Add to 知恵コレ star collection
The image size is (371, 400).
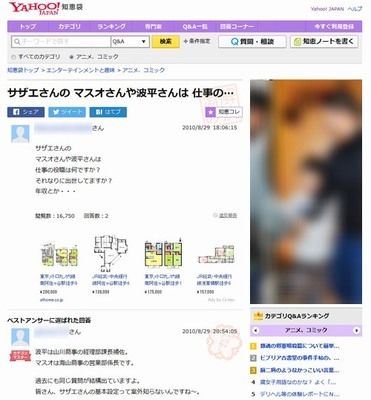point(224,112)
